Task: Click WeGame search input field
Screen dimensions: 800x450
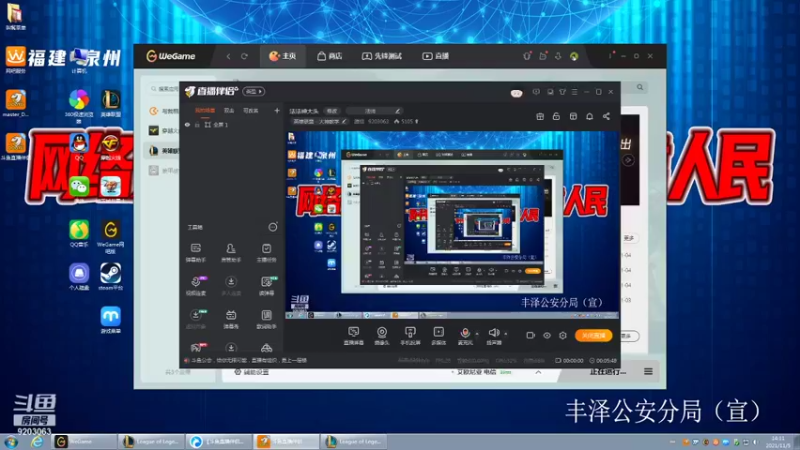Action: tap(166, 89)
